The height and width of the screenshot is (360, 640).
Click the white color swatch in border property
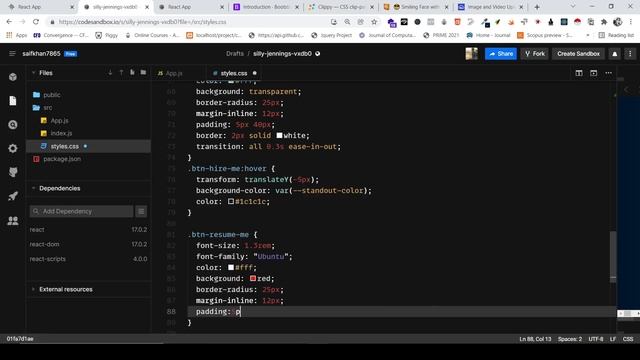pos(279,135)
